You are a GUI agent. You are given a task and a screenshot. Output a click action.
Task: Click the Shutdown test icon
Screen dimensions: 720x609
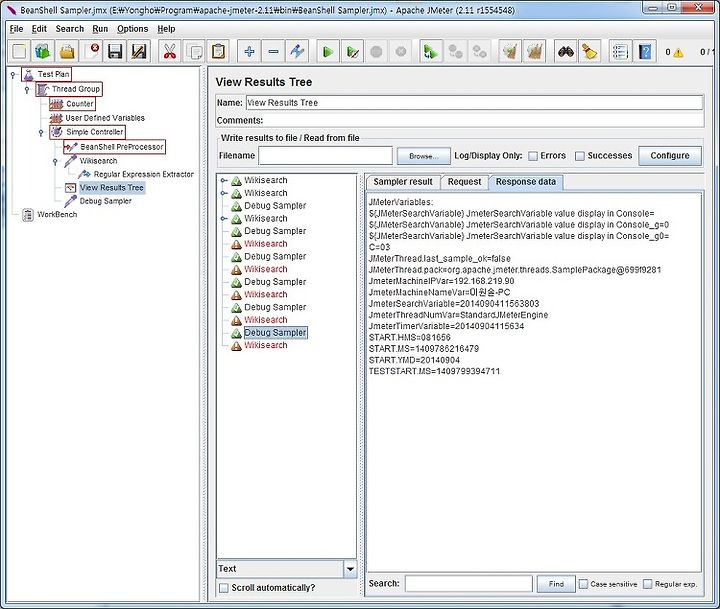(x=401, y=51)
